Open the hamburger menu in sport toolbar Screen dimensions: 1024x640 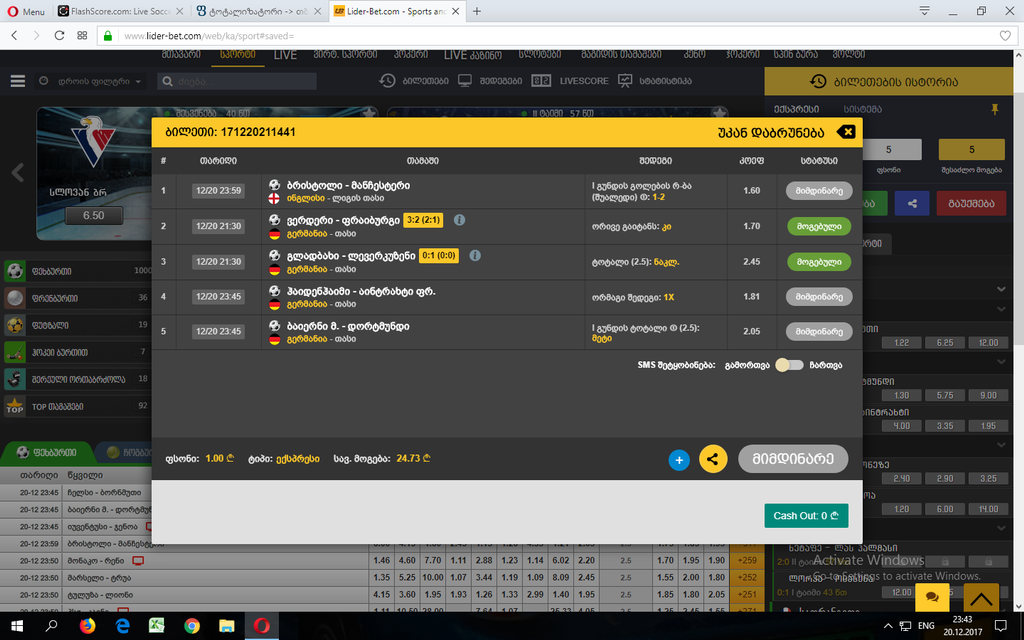(18, 81)
